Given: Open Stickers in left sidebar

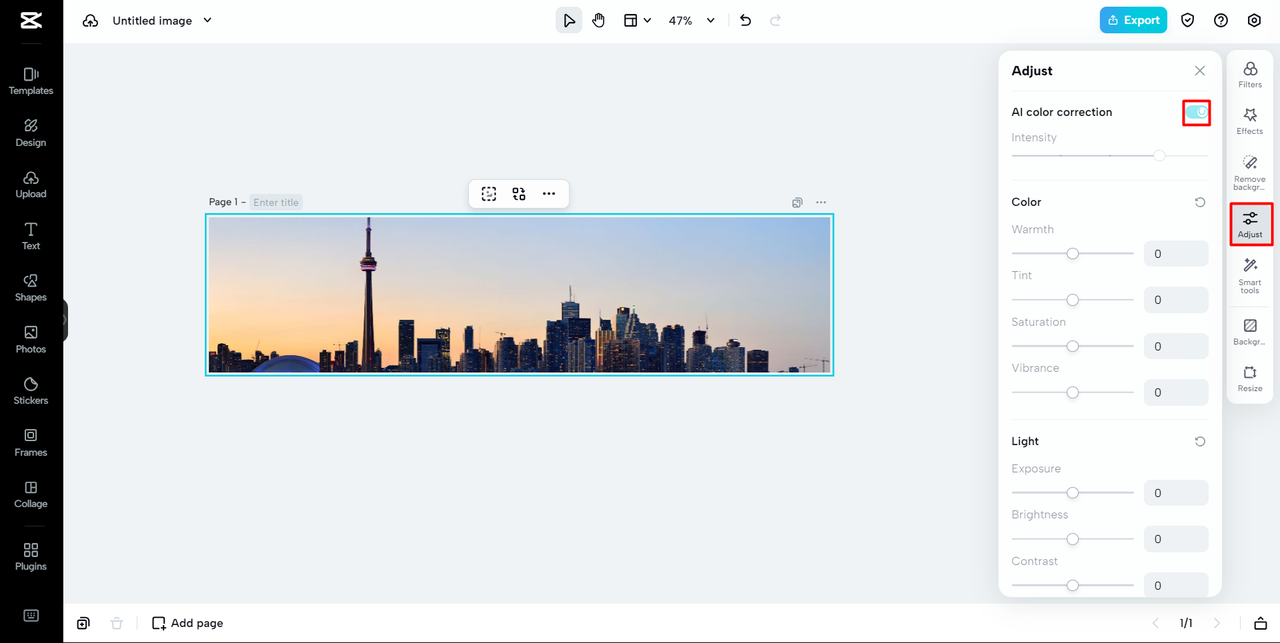Looking at the screenshot, I should pyautogui.click(x=31, y=390).
